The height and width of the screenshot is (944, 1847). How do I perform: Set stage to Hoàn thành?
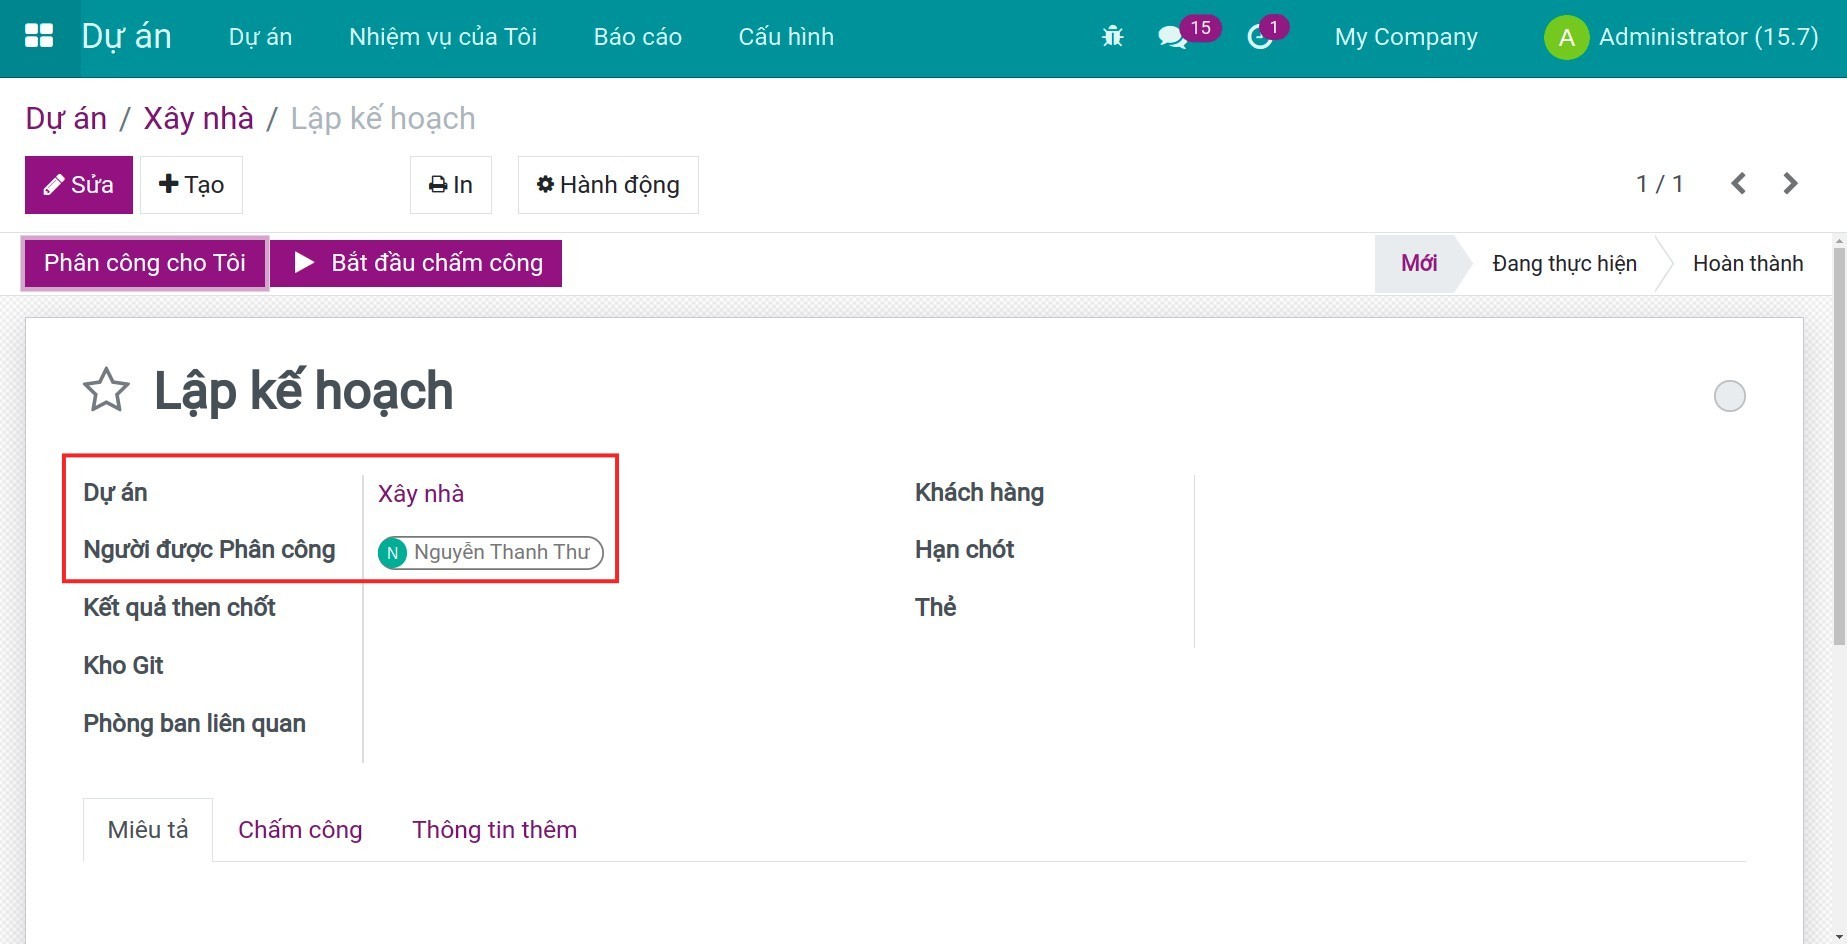(x=1747, y=264)
